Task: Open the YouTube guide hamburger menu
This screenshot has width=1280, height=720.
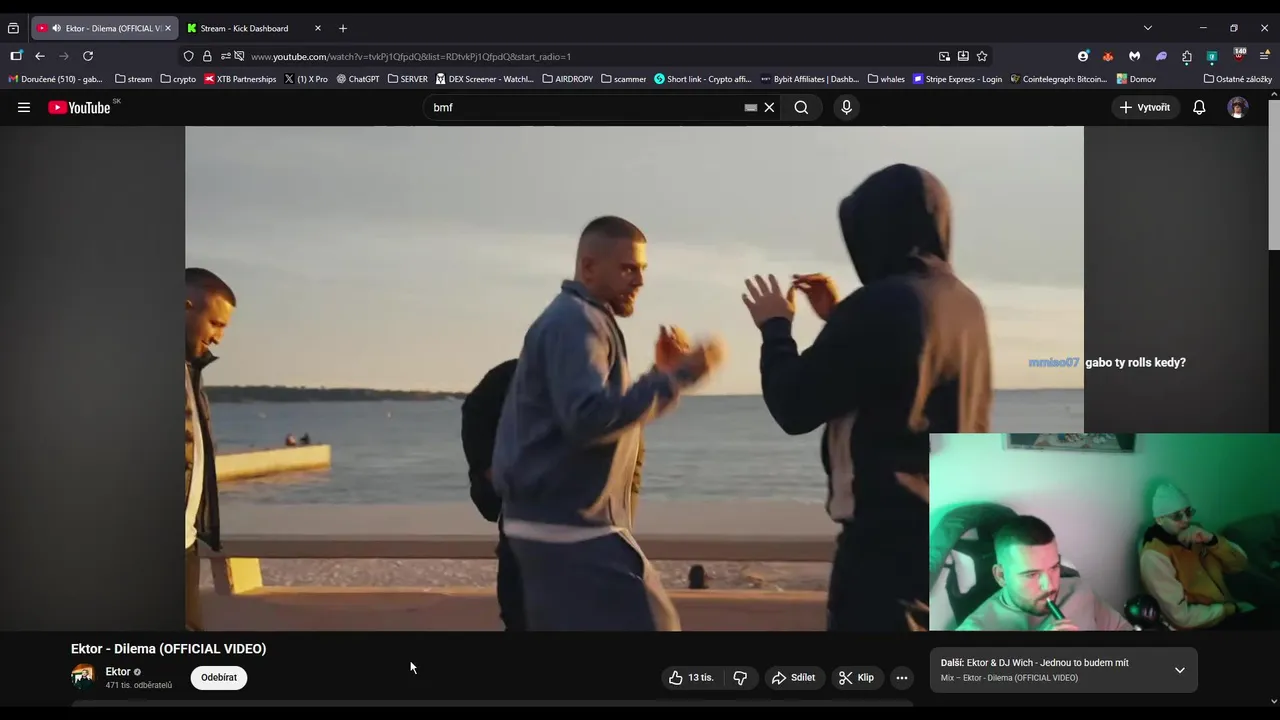Action: click(24, 107)
